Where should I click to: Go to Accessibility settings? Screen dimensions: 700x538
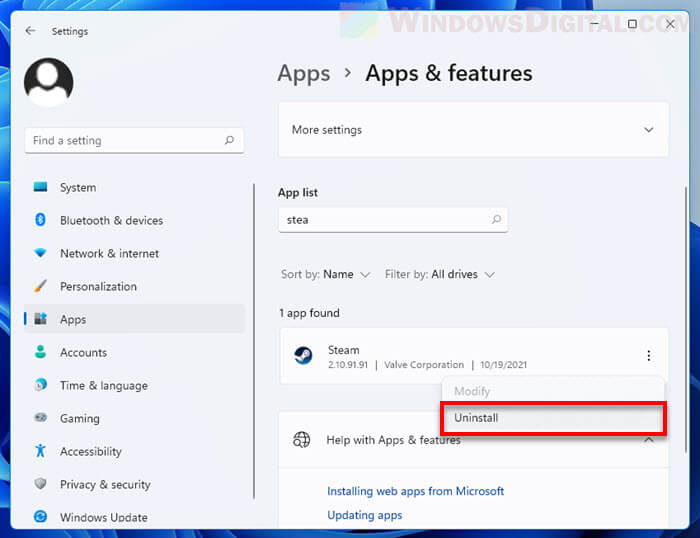click(x=91, y=452)
